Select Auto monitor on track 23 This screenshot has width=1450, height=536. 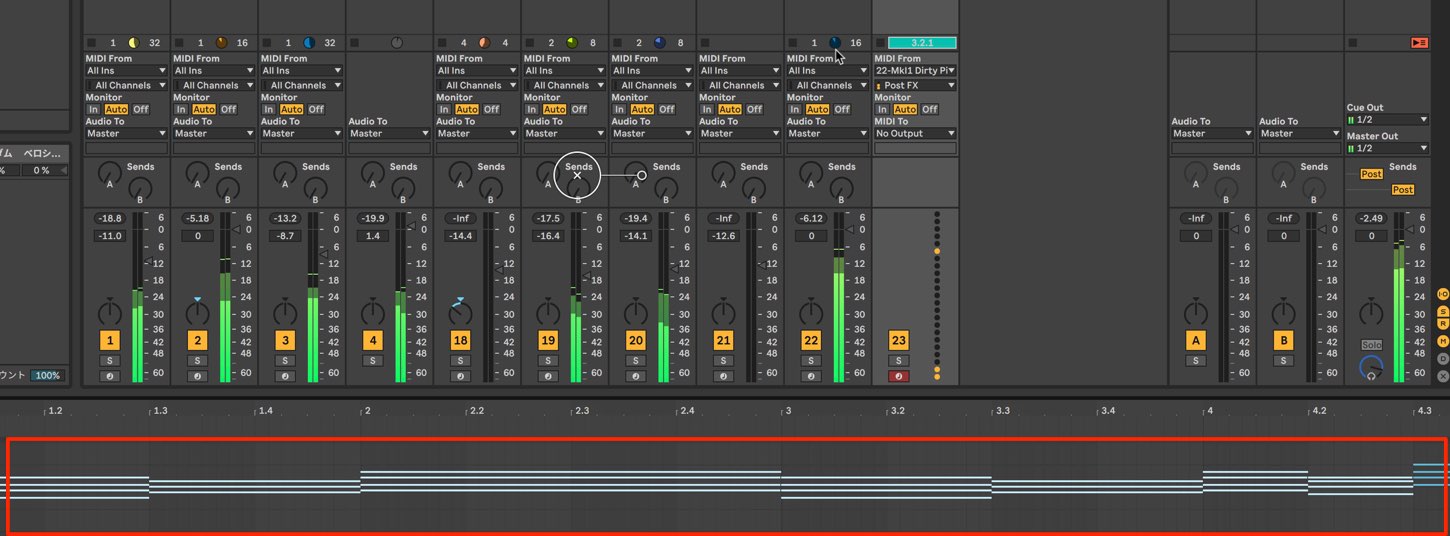click(x=905, y=109)
